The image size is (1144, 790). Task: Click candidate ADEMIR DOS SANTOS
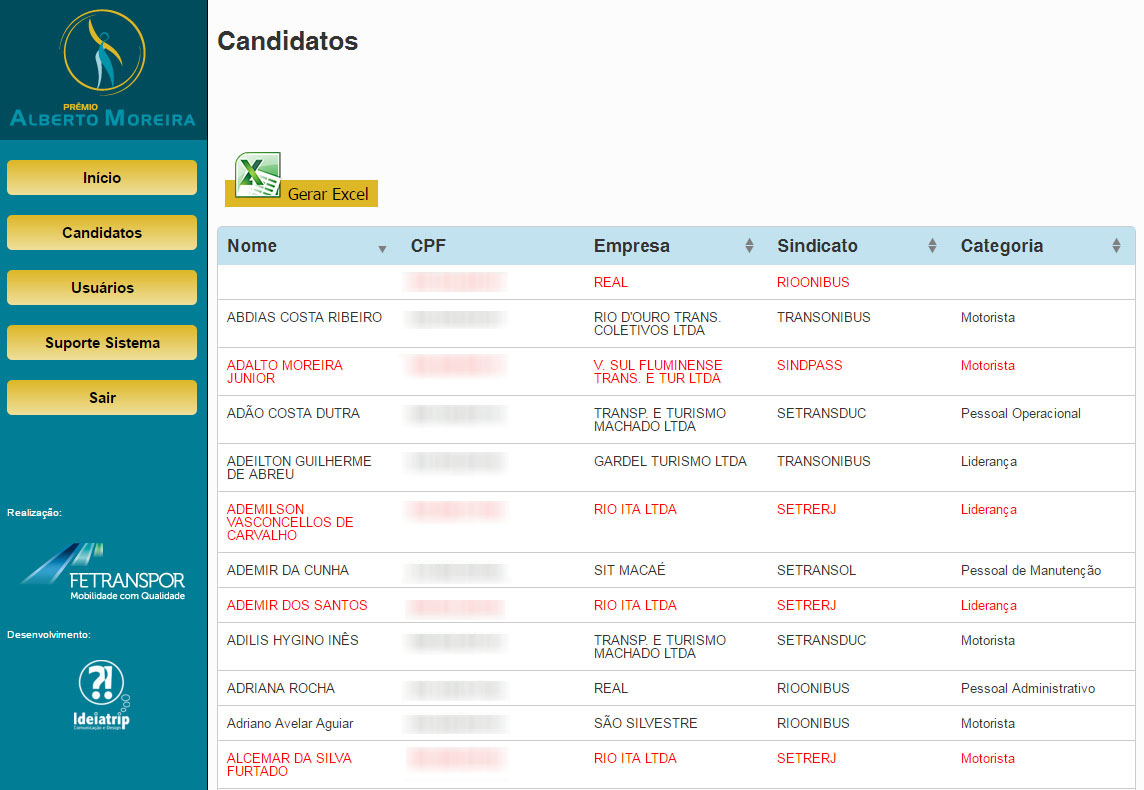point(297,605)
